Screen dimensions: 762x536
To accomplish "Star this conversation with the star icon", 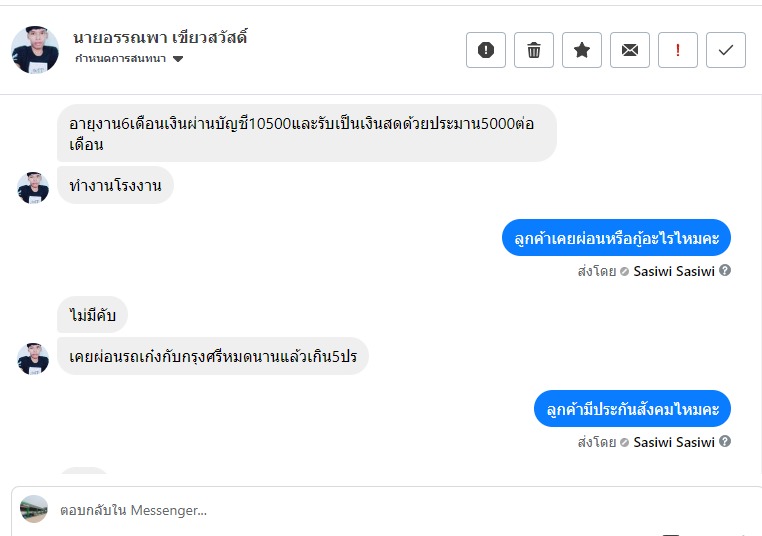I will [582, 50].
